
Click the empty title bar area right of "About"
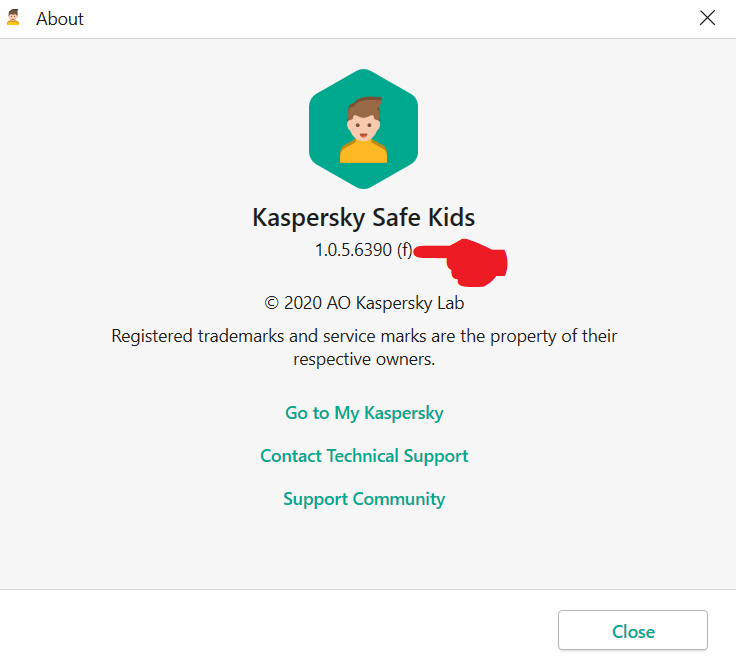click(380, 19)
